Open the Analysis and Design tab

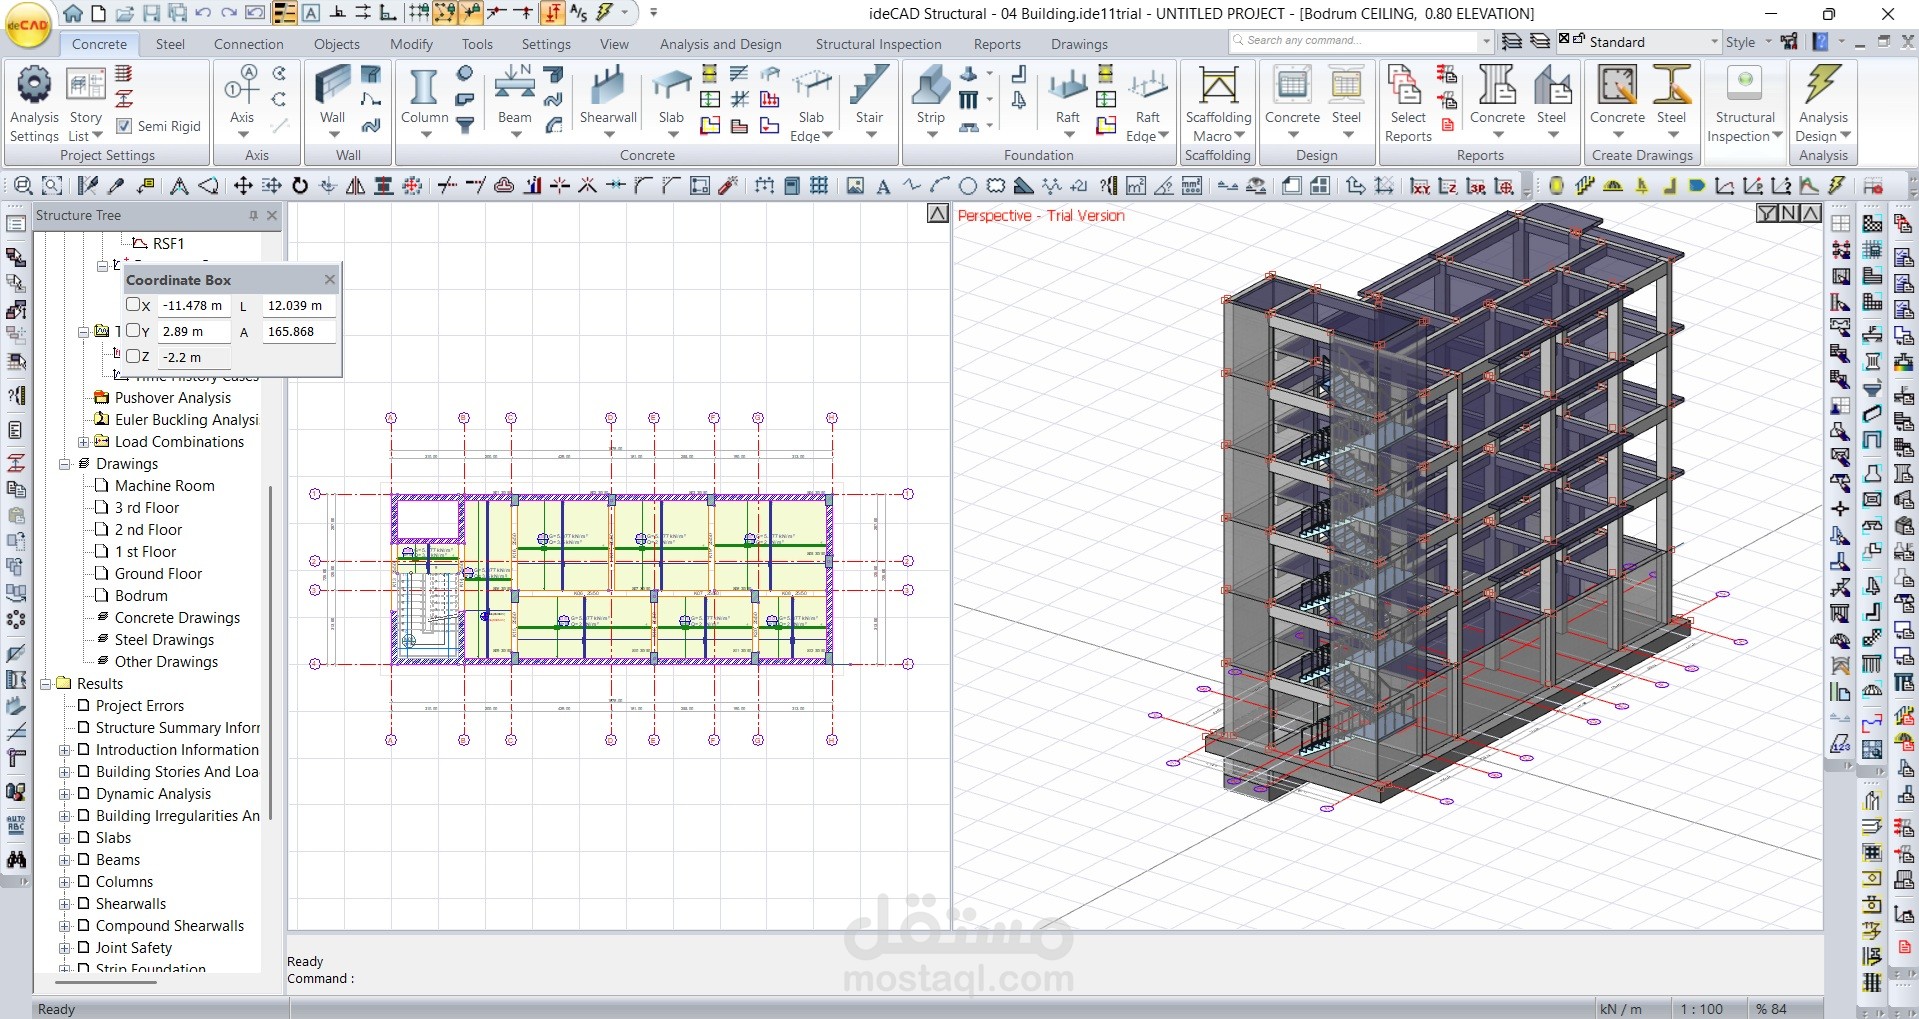pos(720,44)
